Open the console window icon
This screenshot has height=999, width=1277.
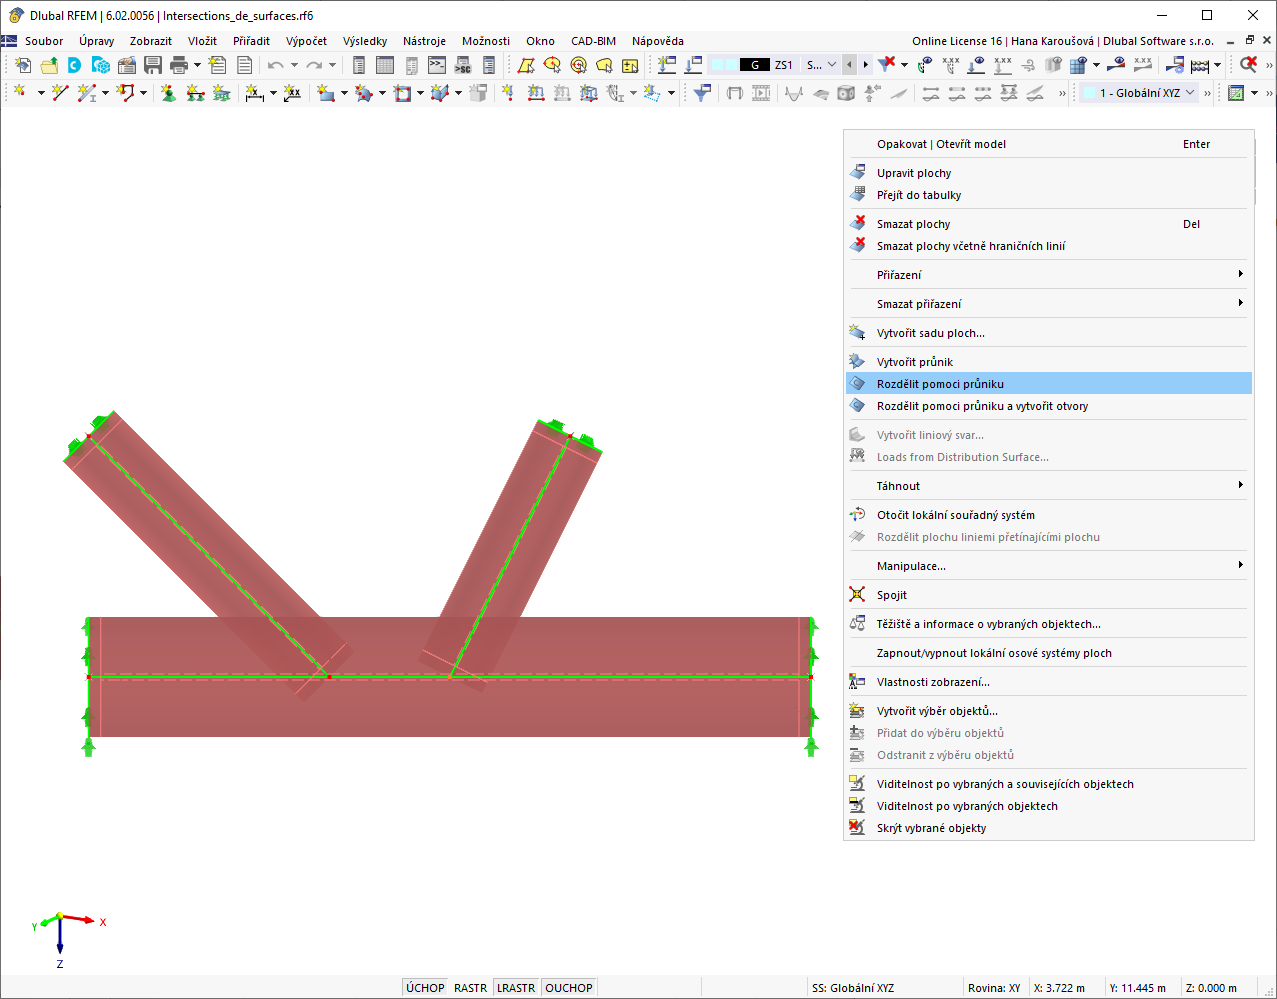point(437,65)
